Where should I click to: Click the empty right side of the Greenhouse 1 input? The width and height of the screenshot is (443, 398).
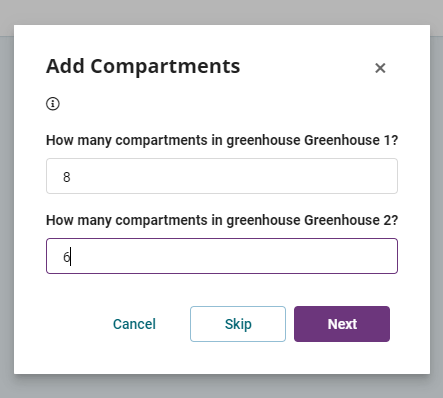click(x=300, y=176)
